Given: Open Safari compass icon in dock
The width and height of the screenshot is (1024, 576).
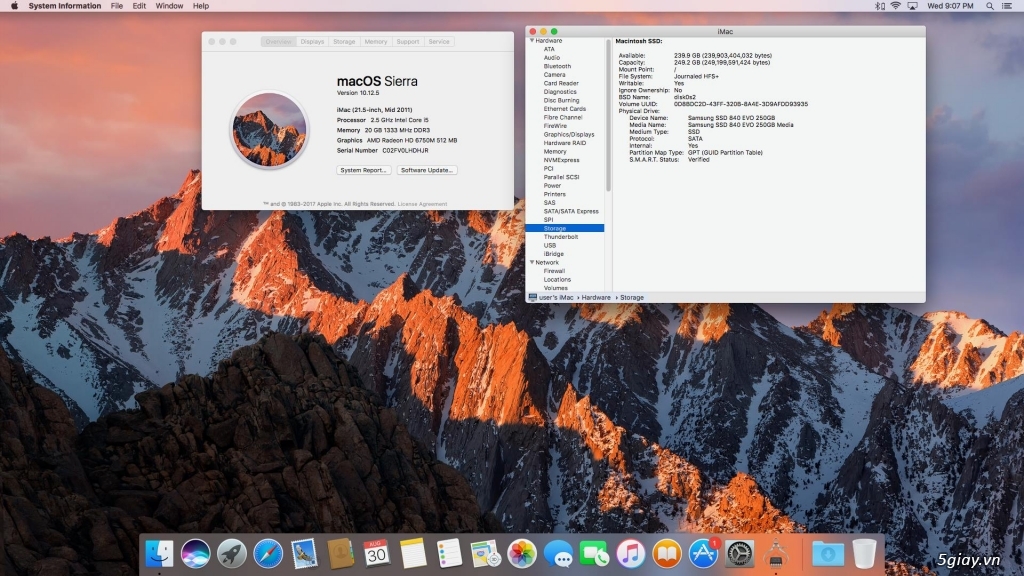Looking at the screenshot, I should [x=268, y=554].
